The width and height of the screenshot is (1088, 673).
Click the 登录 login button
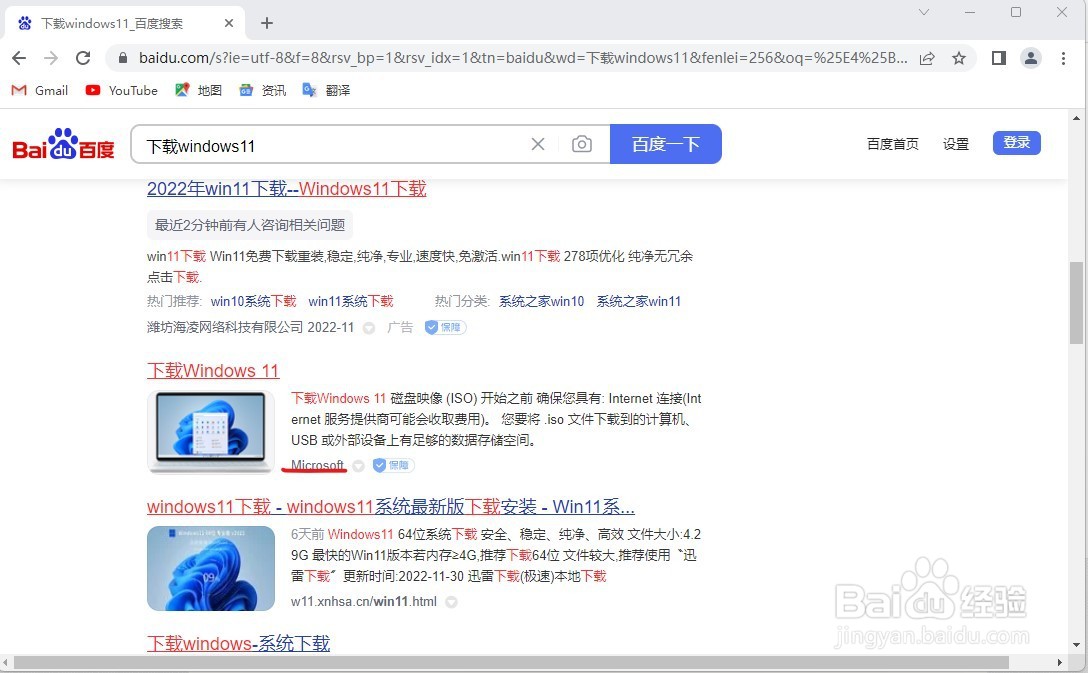pyautogui.click(x=1017, y=143)
